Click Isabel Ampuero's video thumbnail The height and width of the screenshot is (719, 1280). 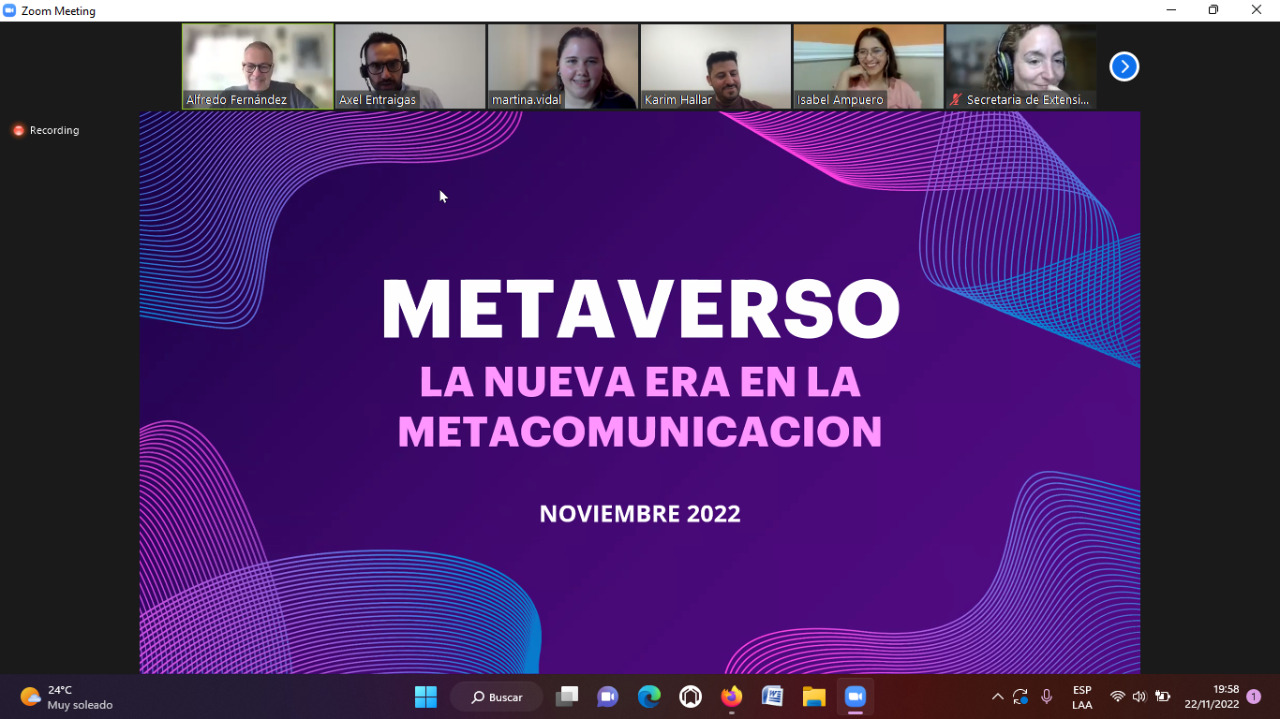coord(868,66)
